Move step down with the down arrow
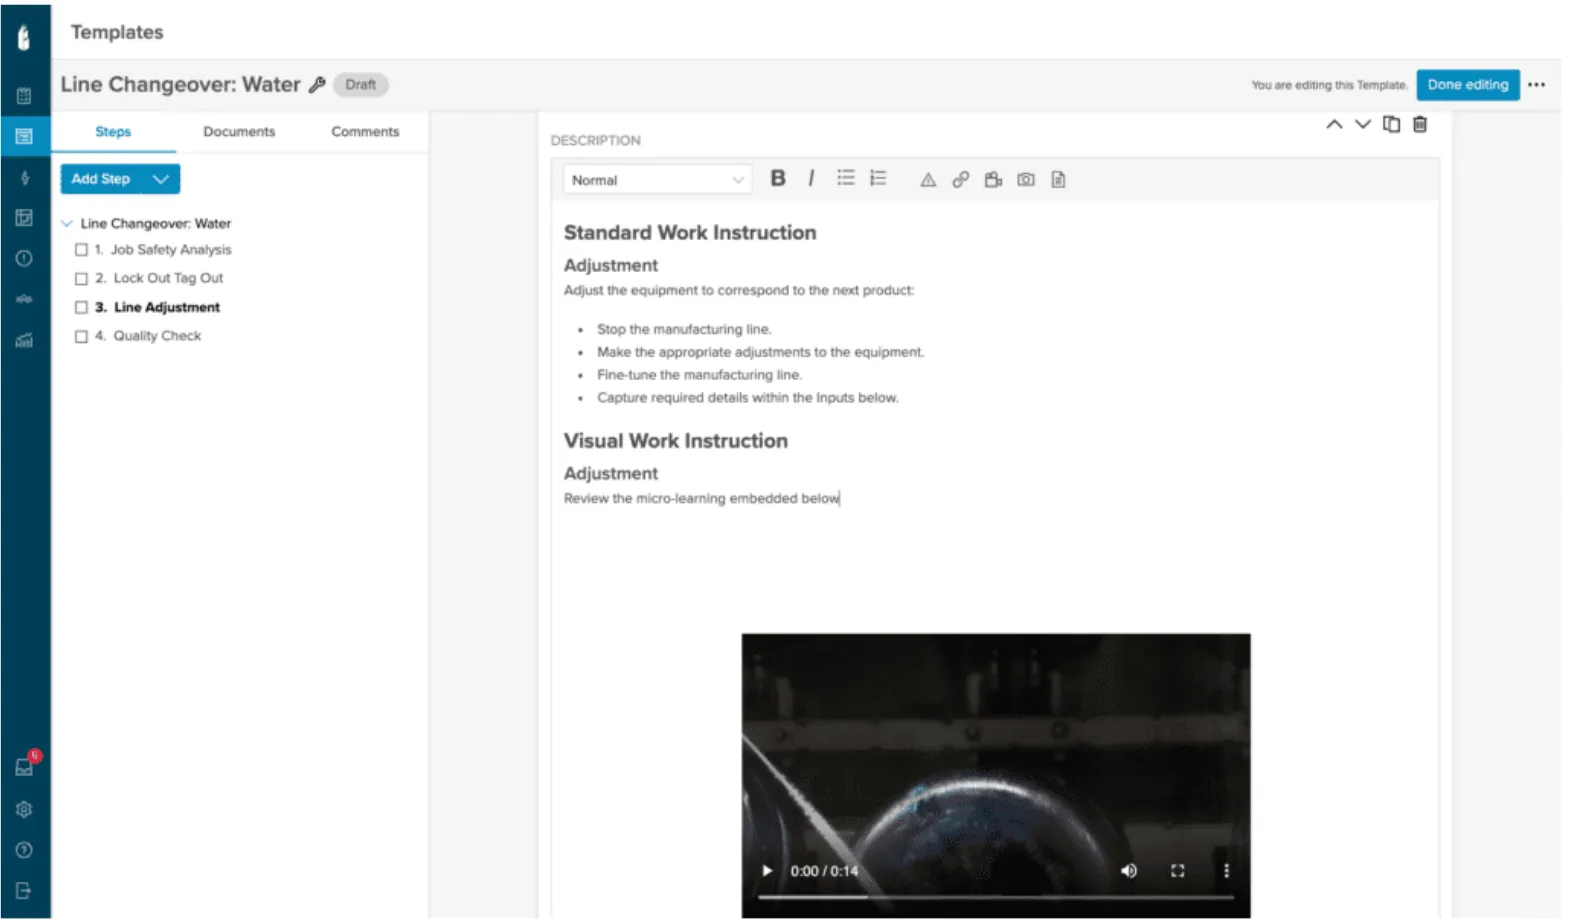Image resolution: width=1570 pixels, height=920 pixels. [1362, 124]
